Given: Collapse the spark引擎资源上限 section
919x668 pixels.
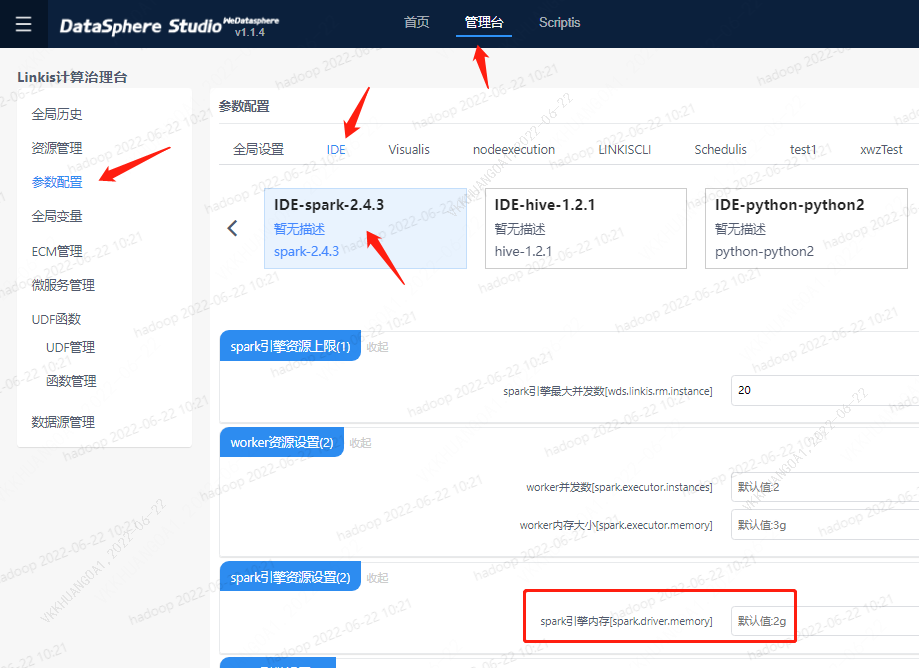Looking at the screenshot, I should point(377,347).
